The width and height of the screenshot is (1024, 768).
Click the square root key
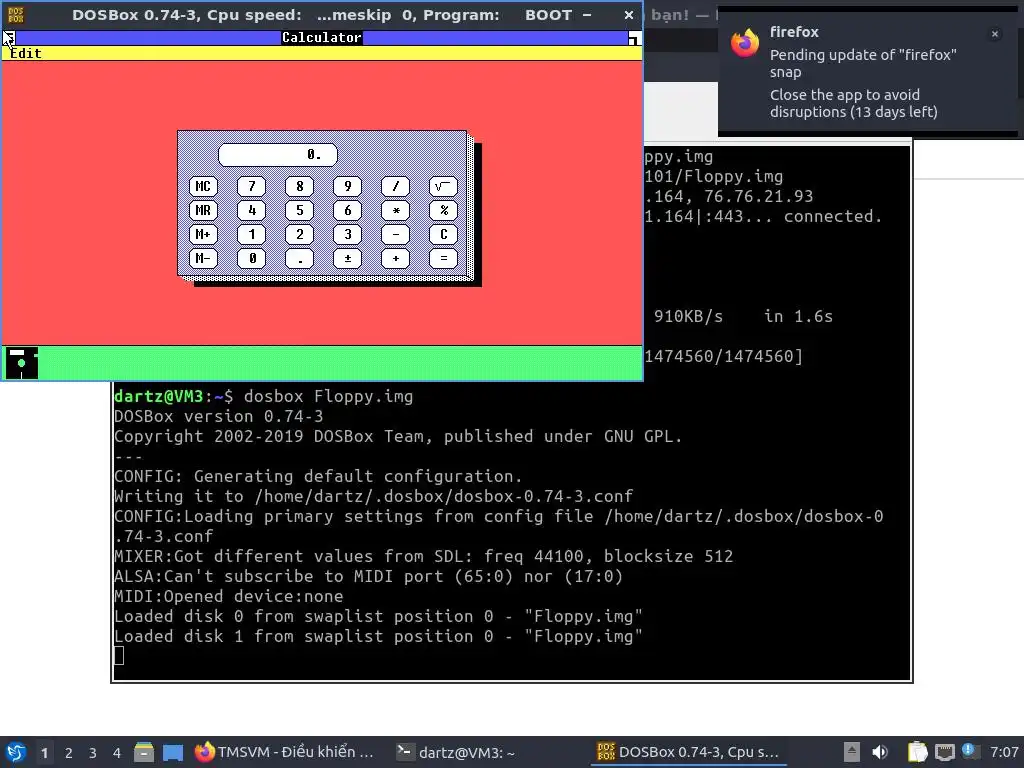(443, 186)
